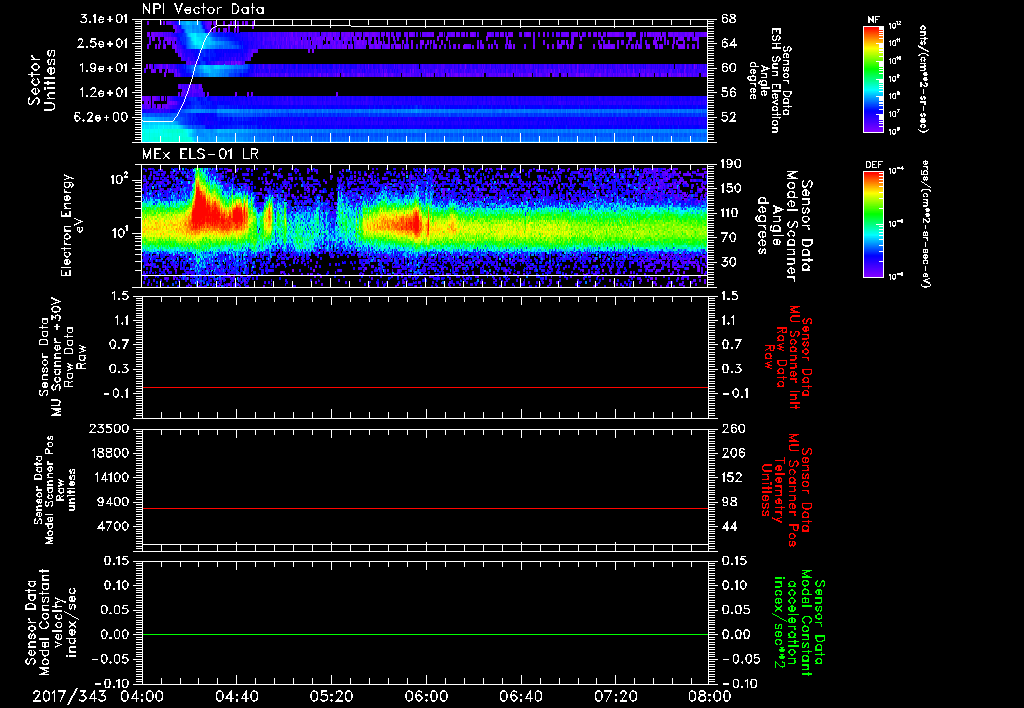Viewport: 1024px width, 708px height.
Task: Select the "Sector Unitless" axis title
Action: [41, 80]
